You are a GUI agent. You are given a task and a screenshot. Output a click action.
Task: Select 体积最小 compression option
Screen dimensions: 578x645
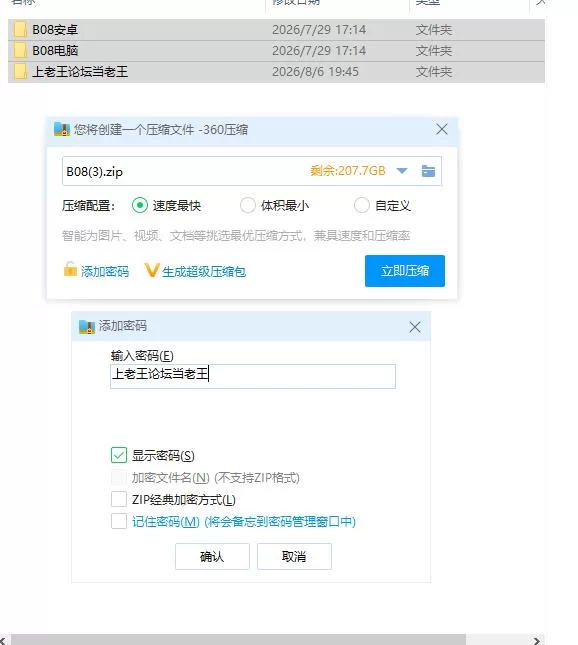coord(248,205)
